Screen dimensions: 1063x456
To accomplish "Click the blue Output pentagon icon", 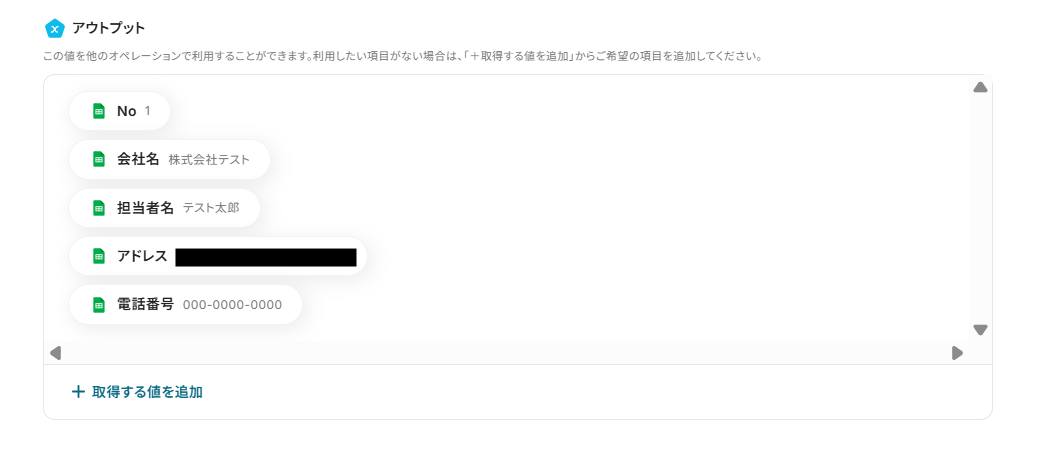I will click(x=54, y=28).
